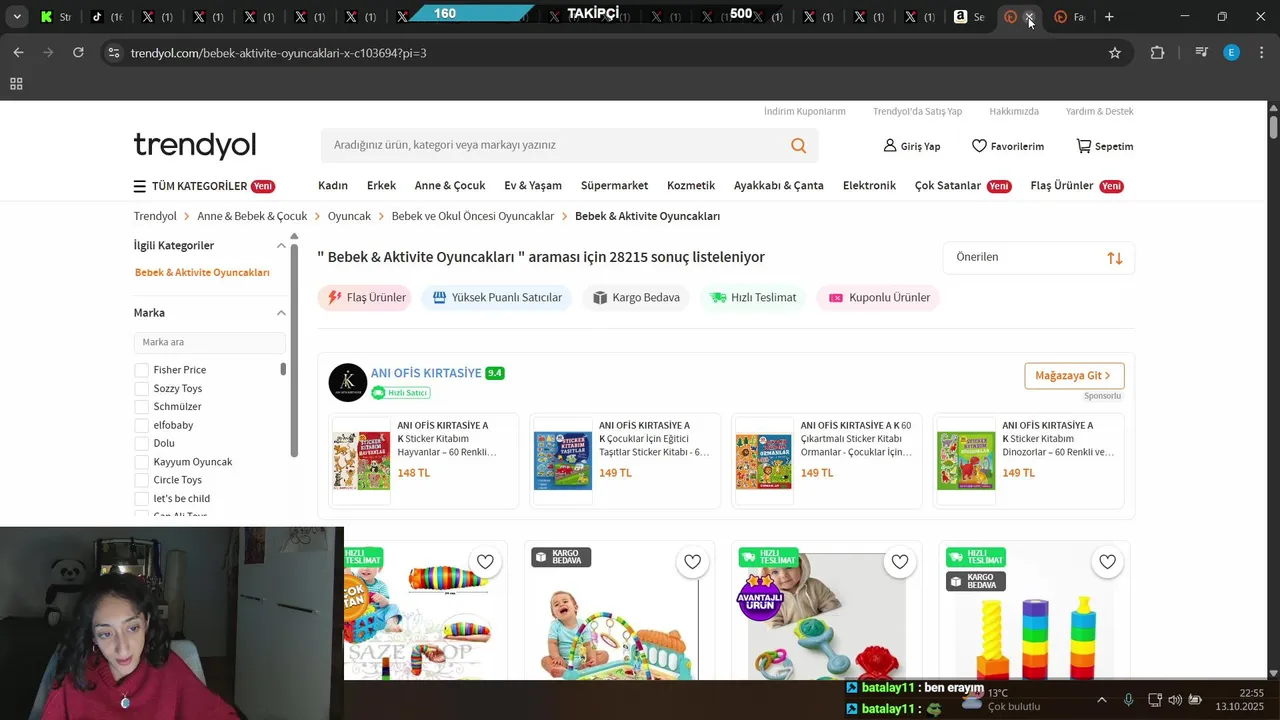Click the orange search magnifier icon
This screenshot has height=720, width=1280.
[x=798, y=146]
